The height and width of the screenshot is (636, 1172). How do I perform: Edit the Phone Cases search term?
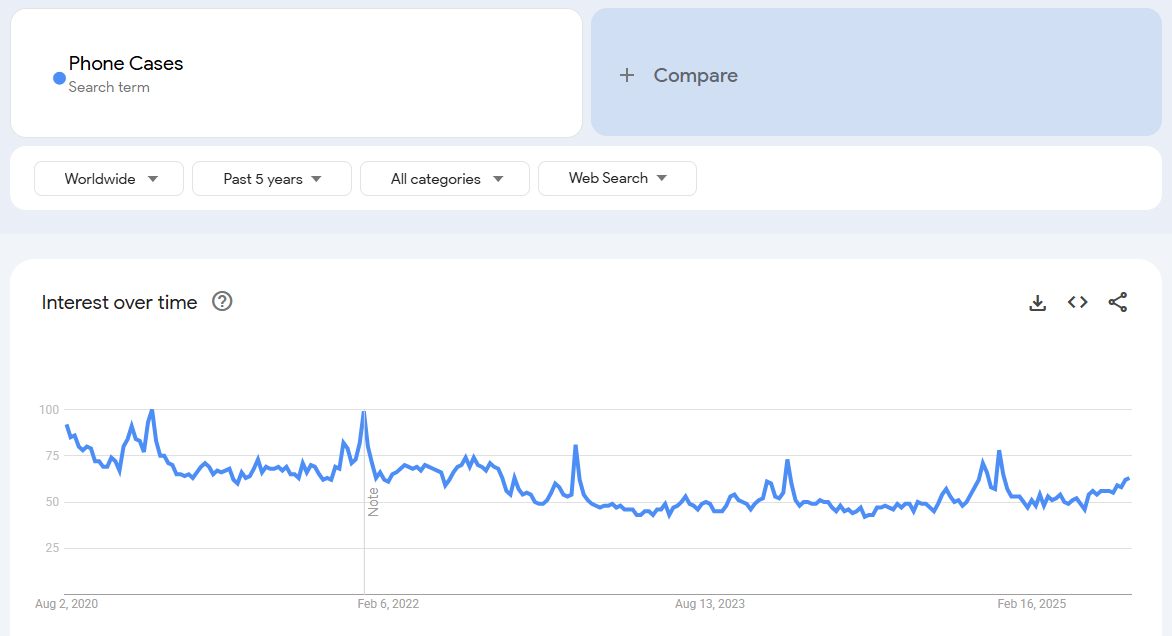tap(126, 63)
